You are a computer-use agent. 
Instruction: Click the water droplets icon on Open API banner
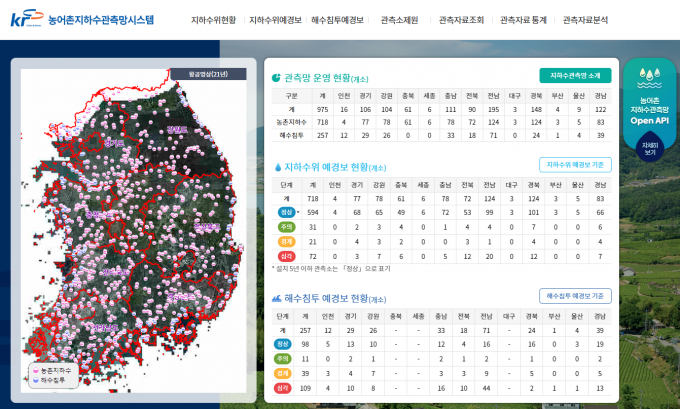[649, 80]
